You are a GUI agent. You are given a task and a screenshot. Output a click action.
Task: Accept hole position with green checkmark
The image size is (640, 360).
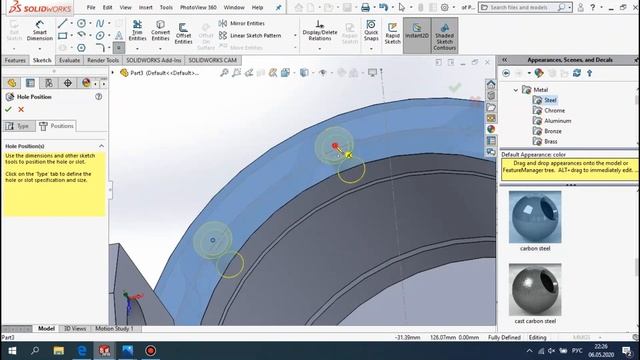[x=8, y=109]
